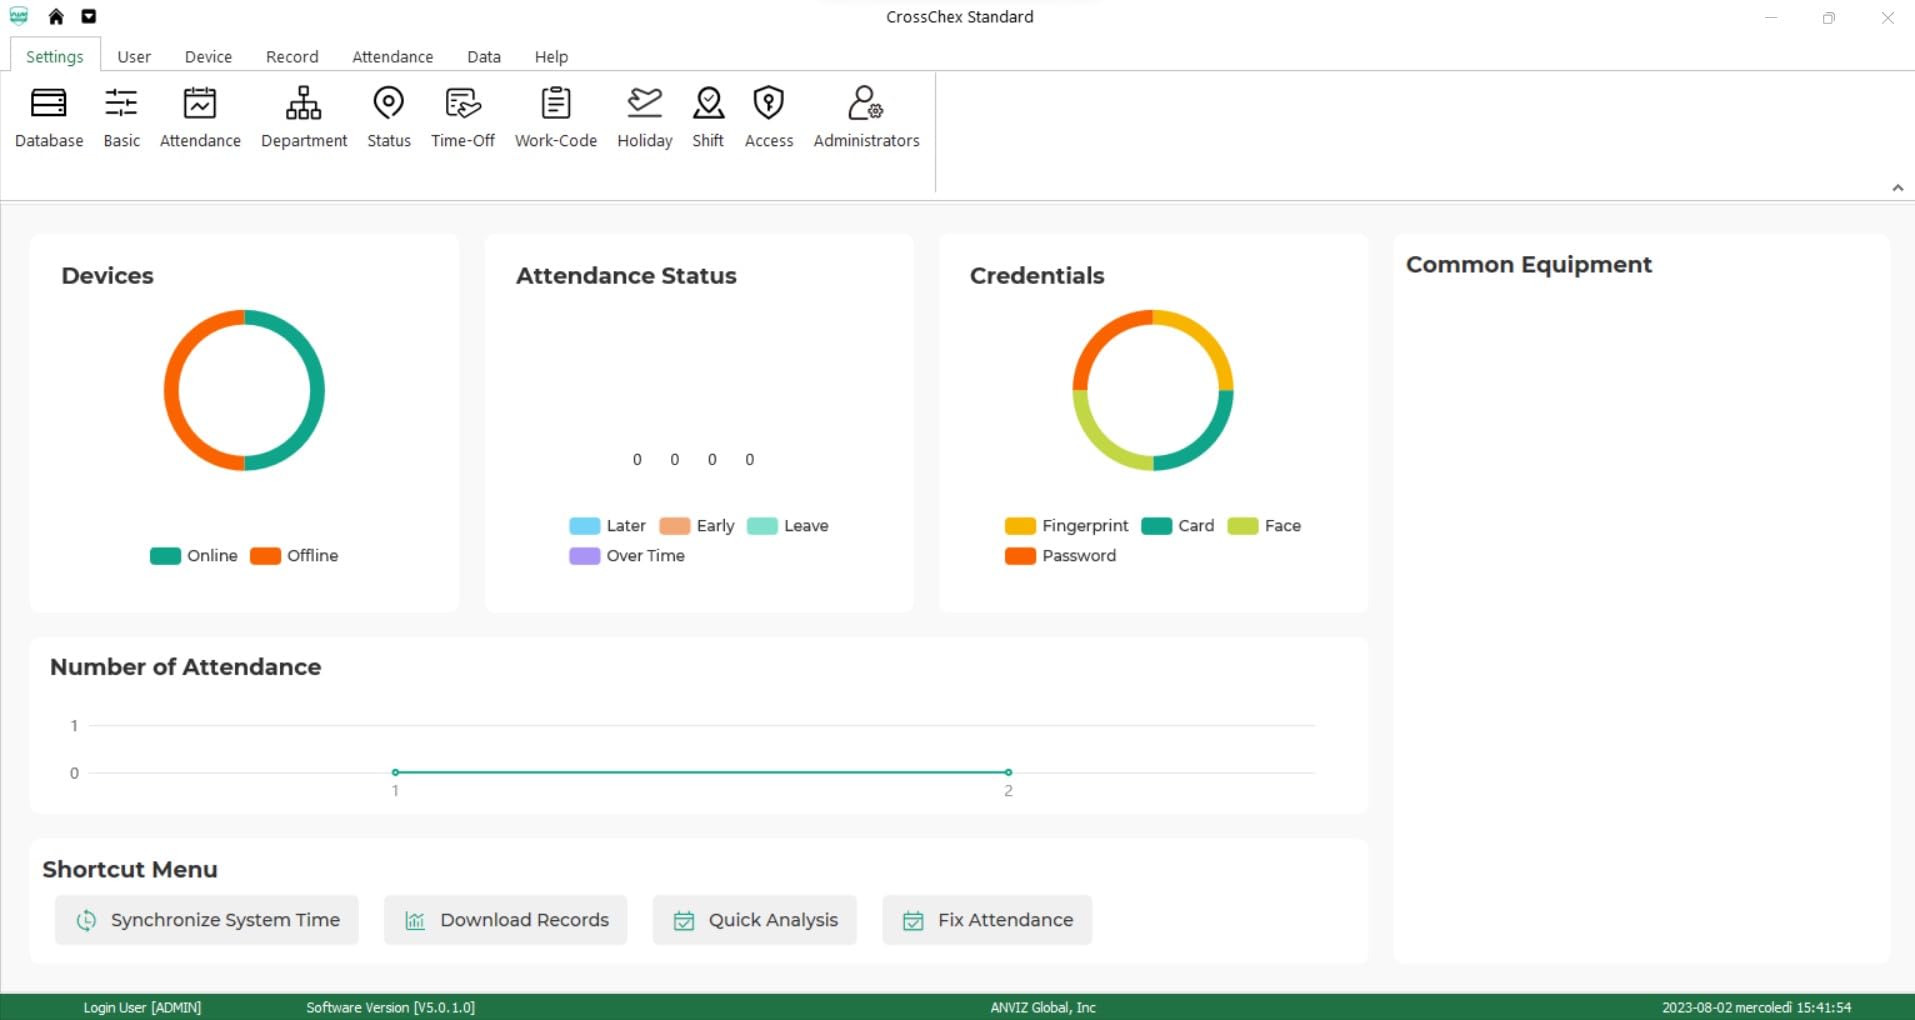This screenshot has width=1915, height=1020.
Task: Click the home icon in title bar
Action: point(56,16)
